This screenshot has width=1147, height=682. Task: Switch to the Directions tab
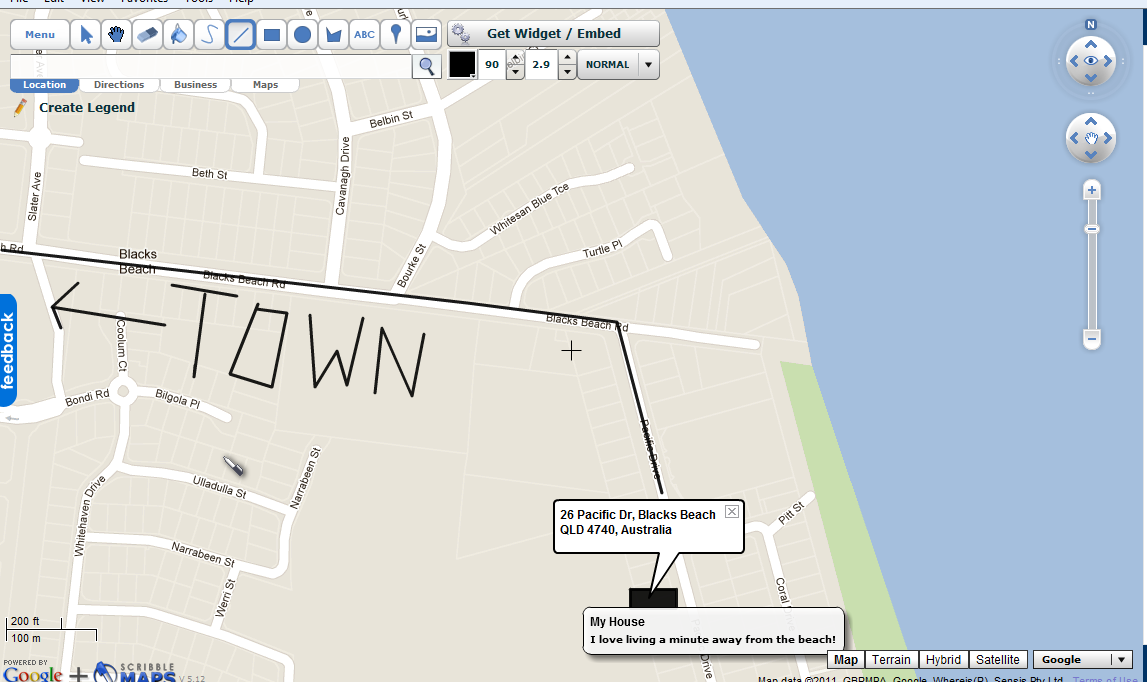(x=119, y=85)
